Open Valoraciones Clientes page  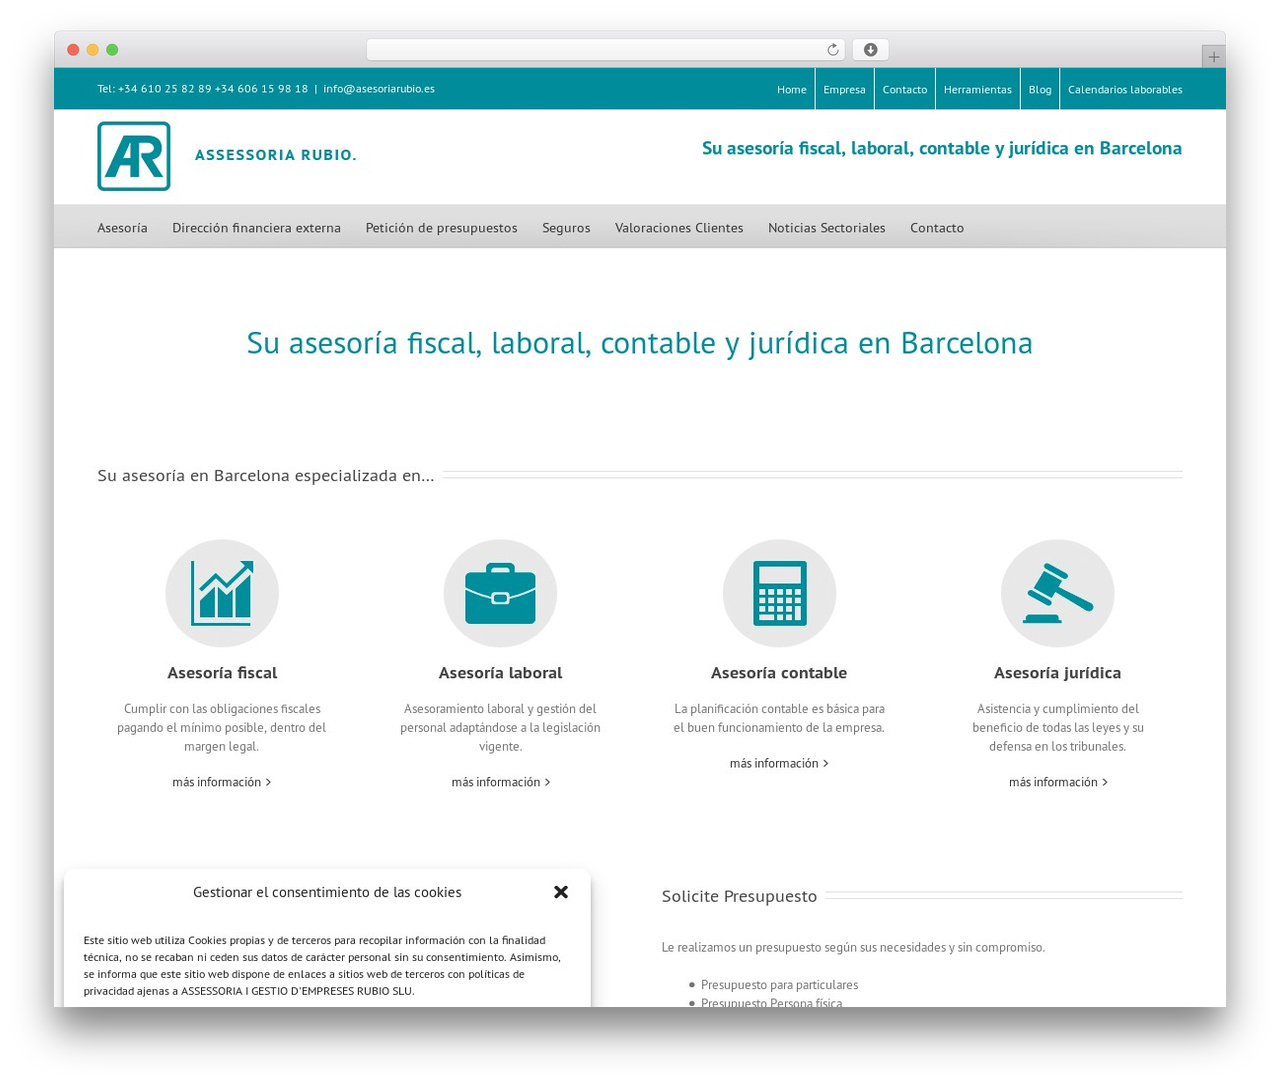coord(679,228)
